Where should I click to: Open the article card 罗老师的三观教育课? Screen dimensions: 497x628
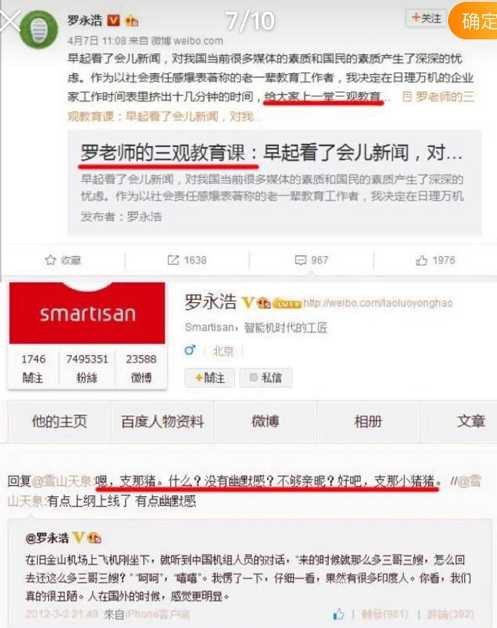[x=274, y=183]
